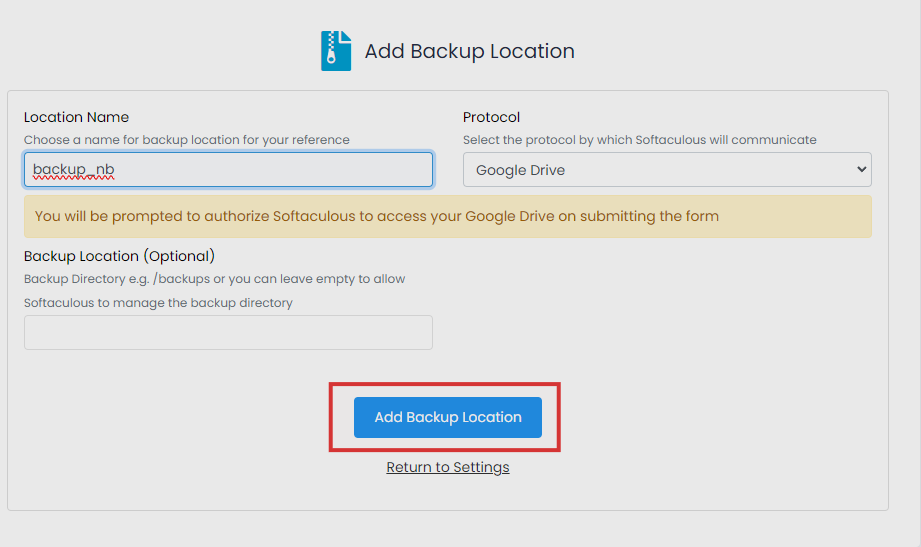Open the Protocol dropdown showing Google Drive
The height and width of the screenshot is (547, 921).
click(667, 170)
